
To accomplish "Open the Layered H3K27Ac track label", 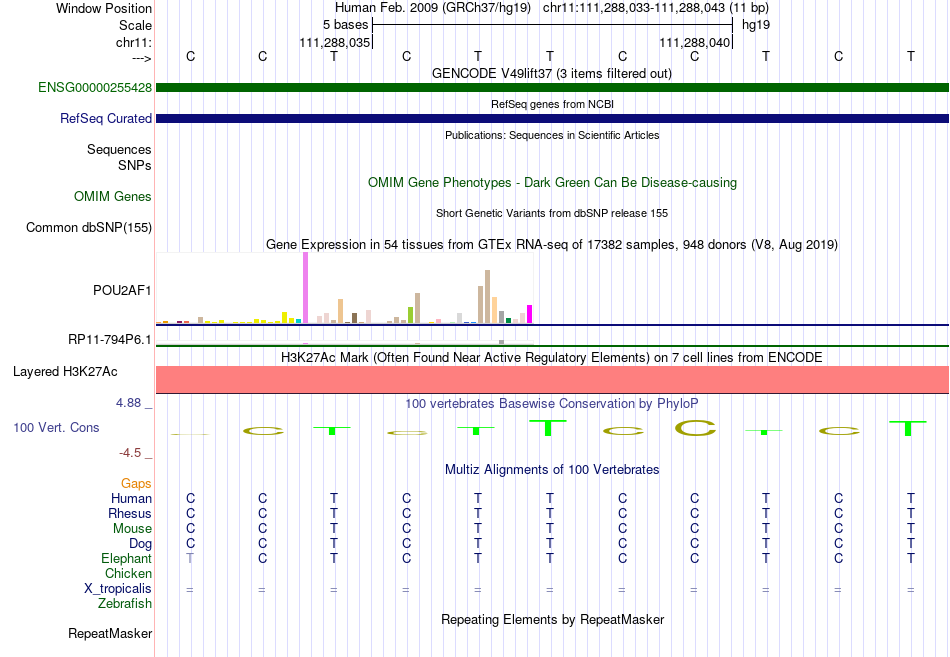I will pyautogui.click(x=65, y=372).
